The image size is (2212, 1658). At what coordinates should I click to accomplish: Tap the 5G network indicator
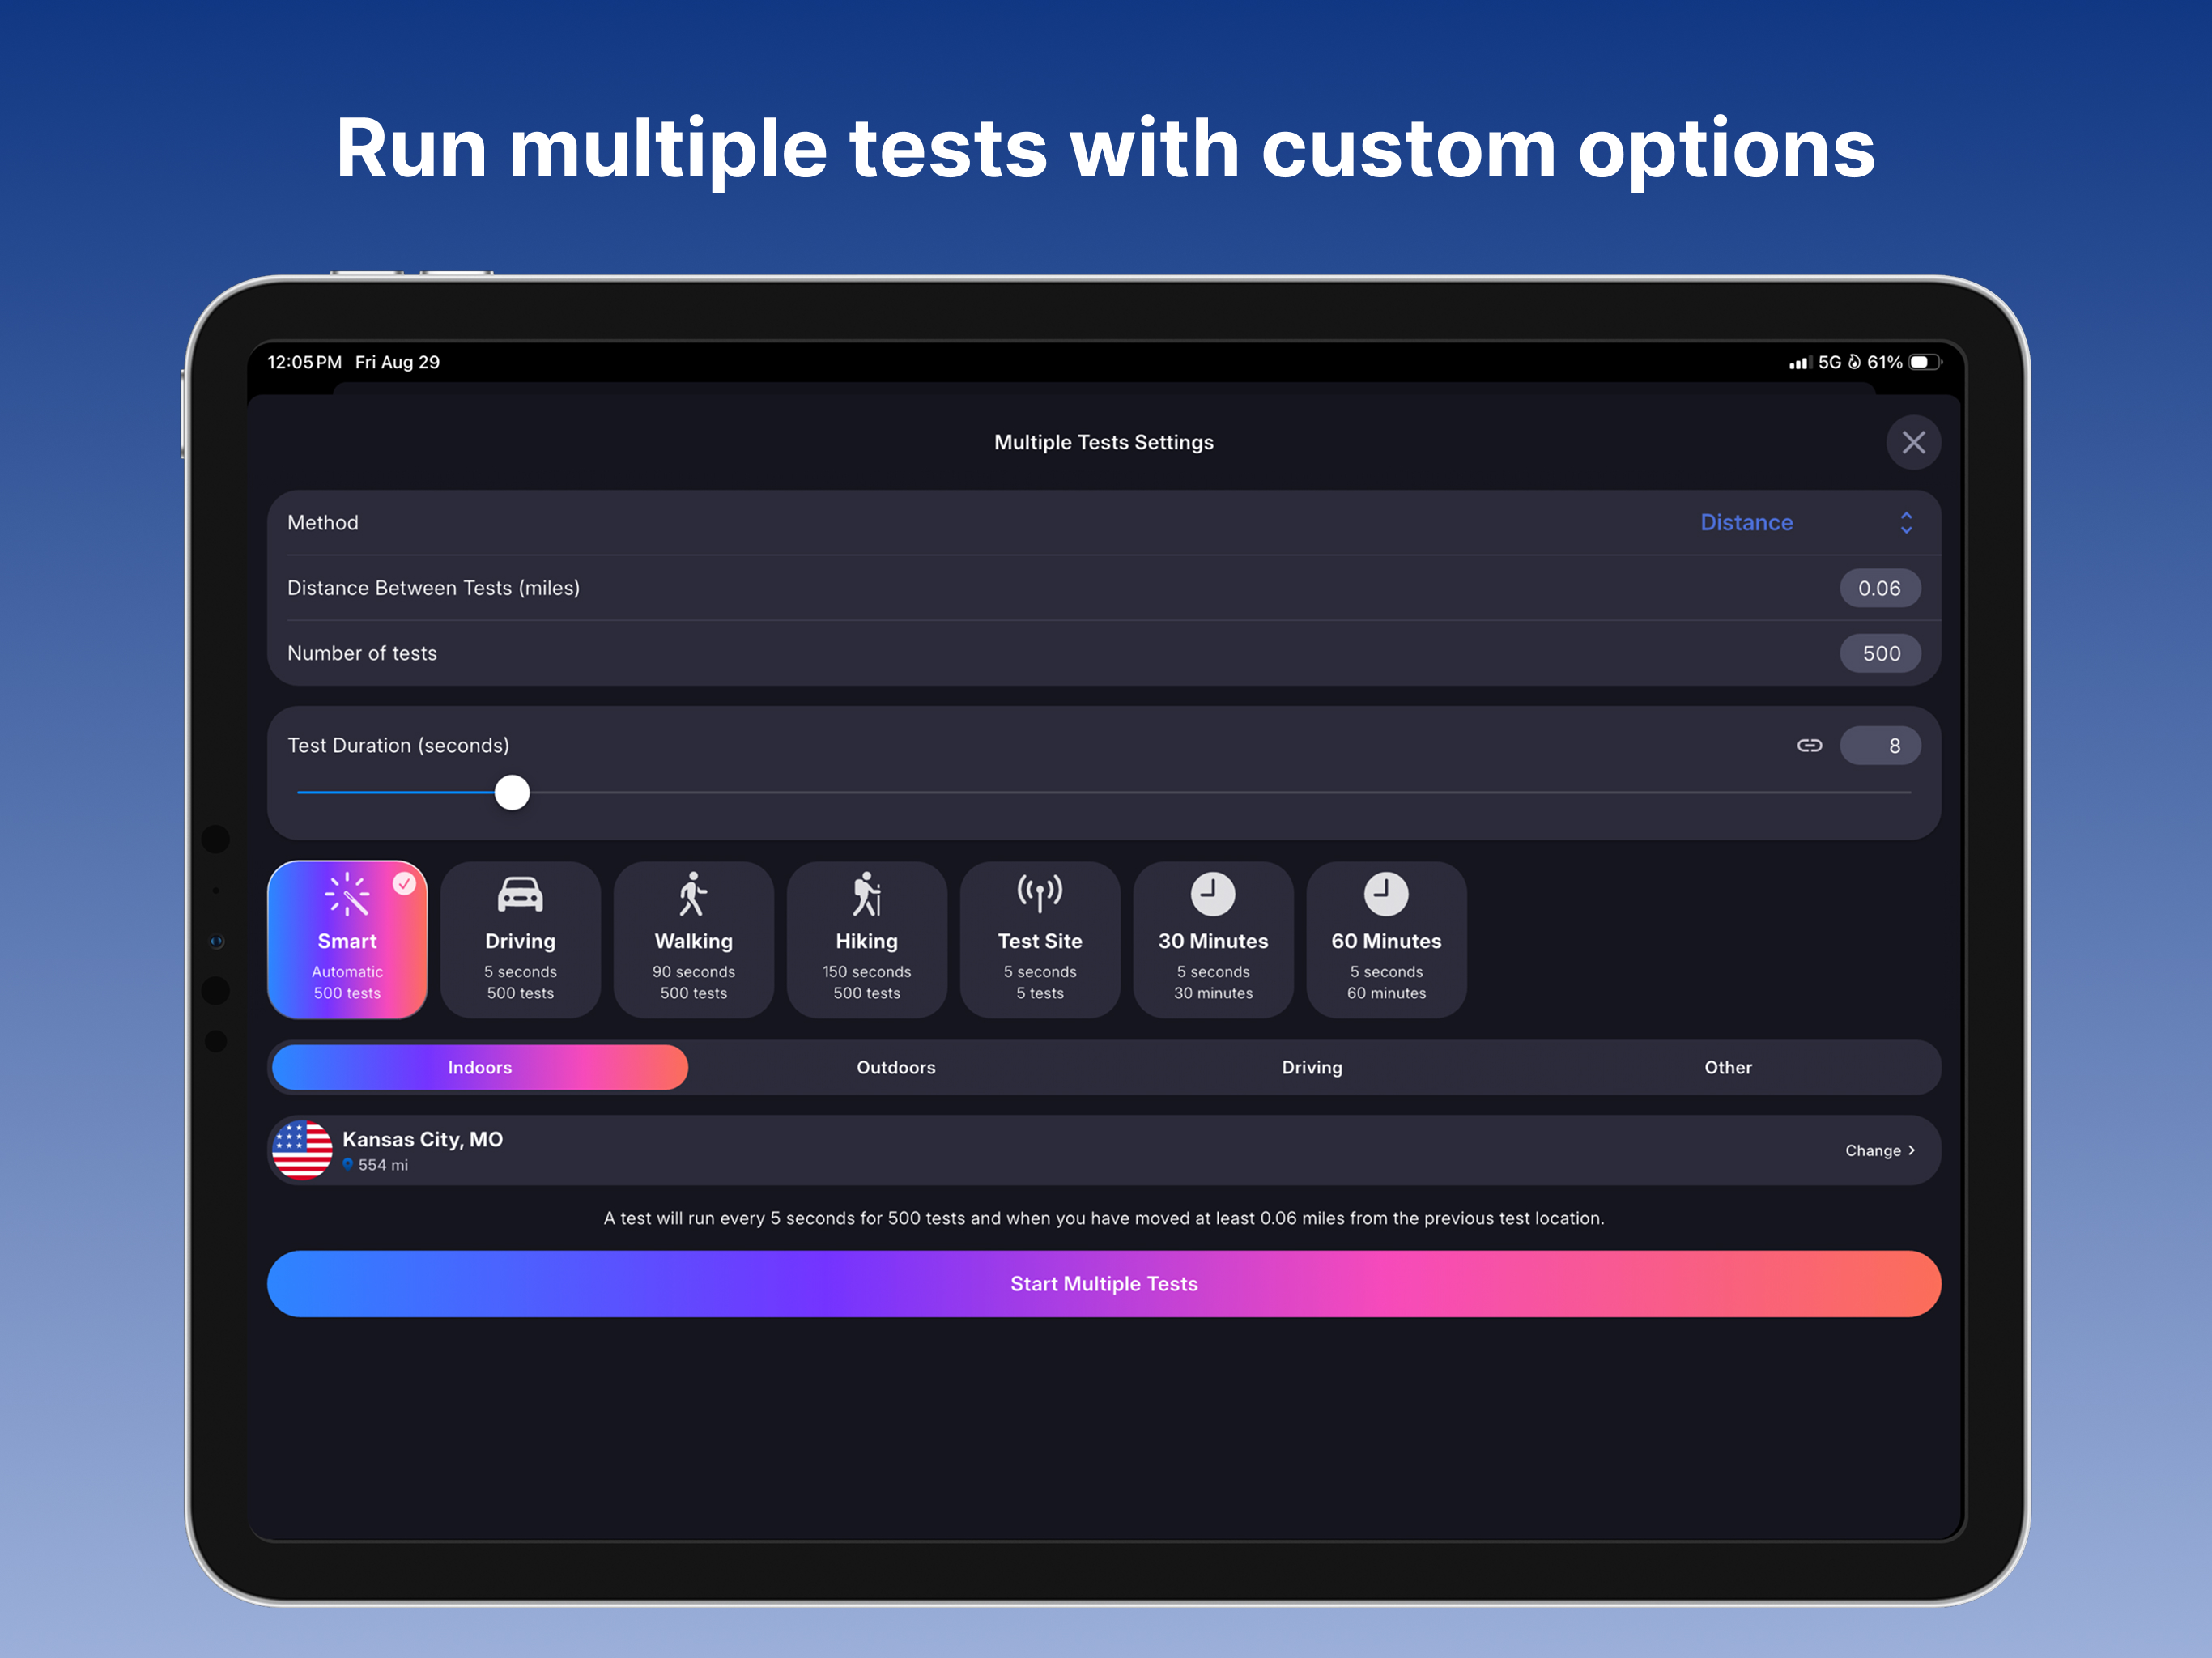1829,362
